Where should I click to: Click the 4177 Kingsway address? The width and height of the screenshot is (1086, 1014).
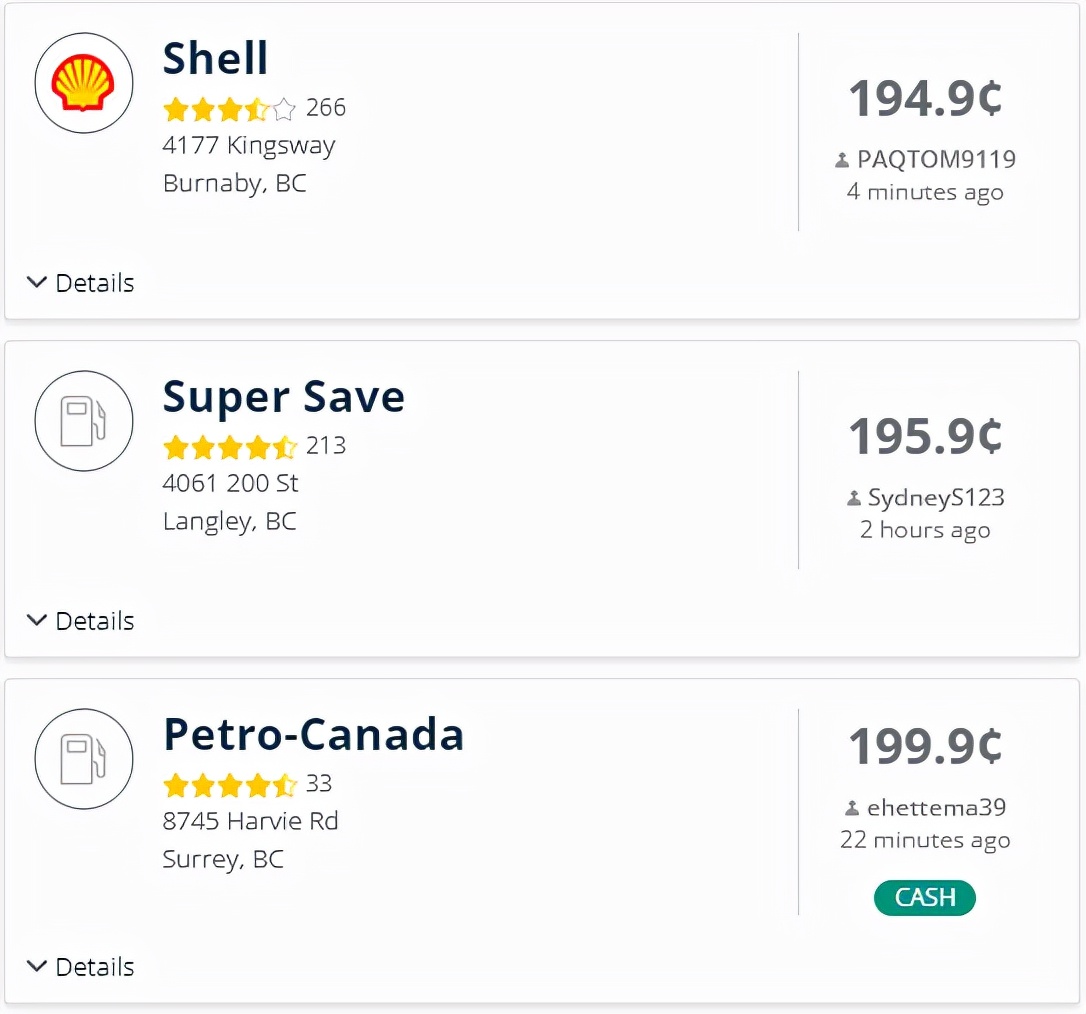point(249,146)
